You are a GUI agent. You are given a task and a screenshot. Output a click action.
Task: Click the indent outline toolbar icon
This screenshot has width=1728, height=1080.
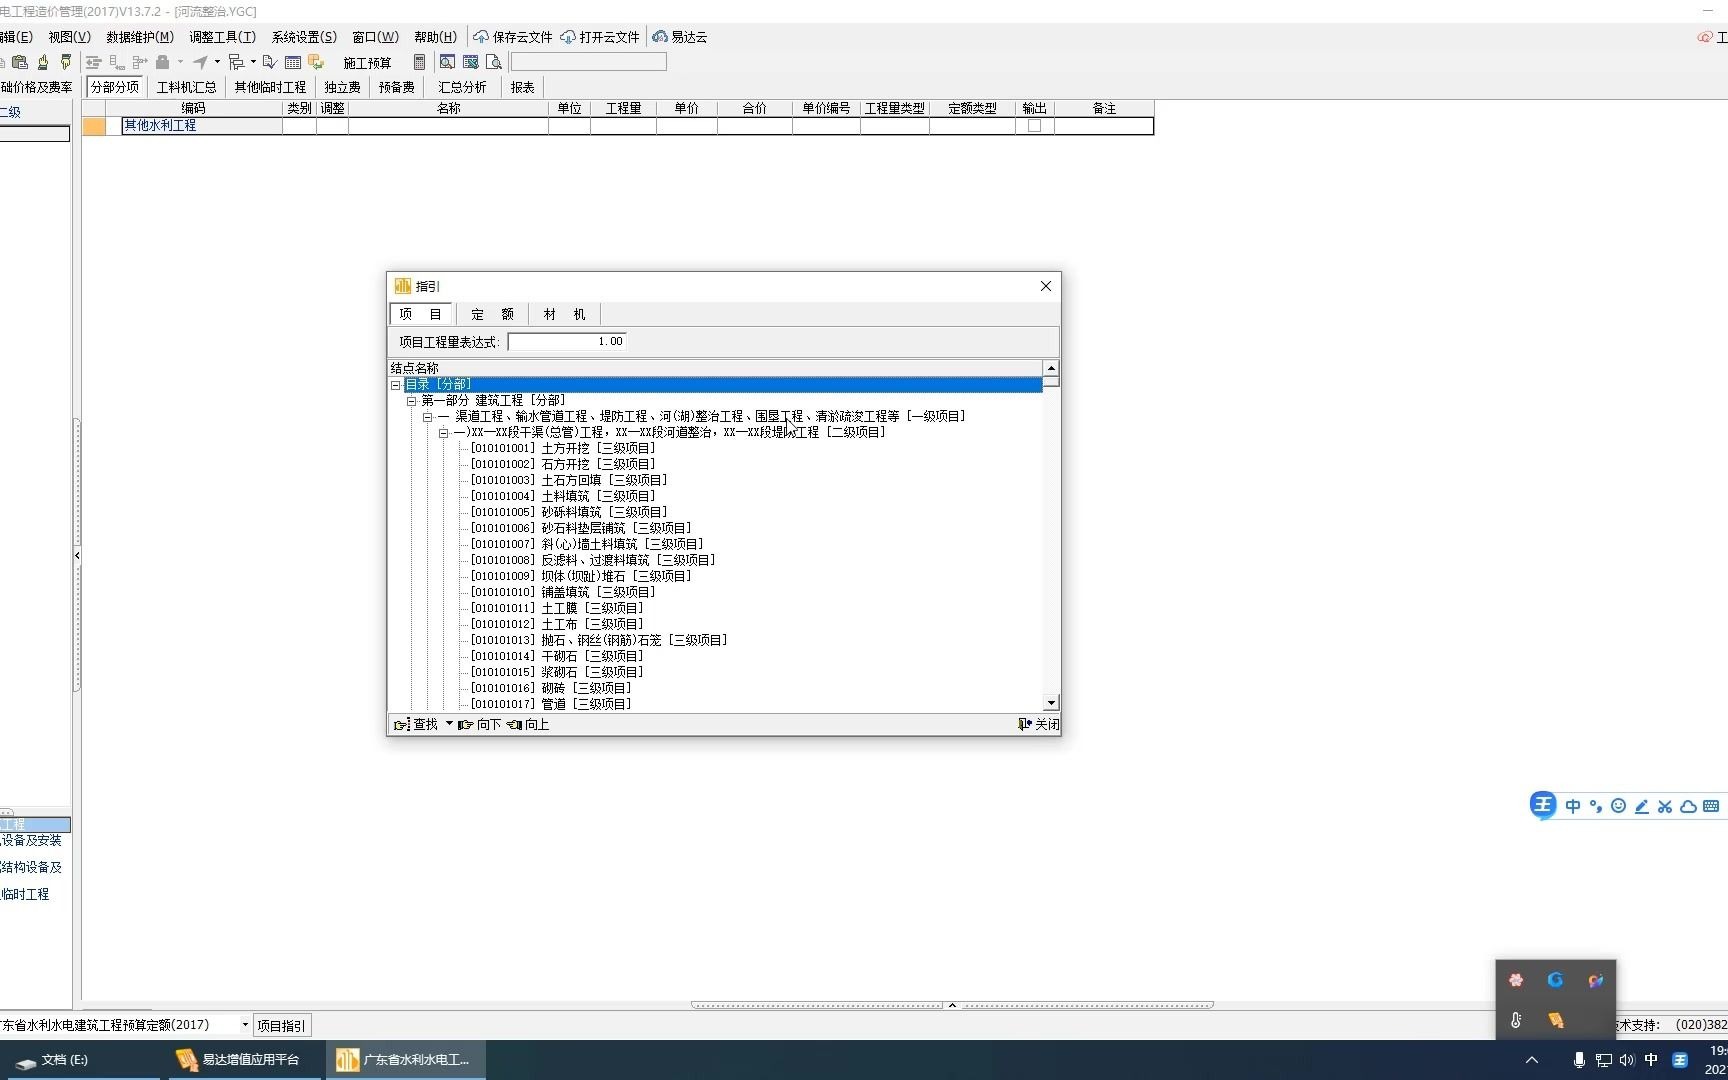[x=94, y=62]
